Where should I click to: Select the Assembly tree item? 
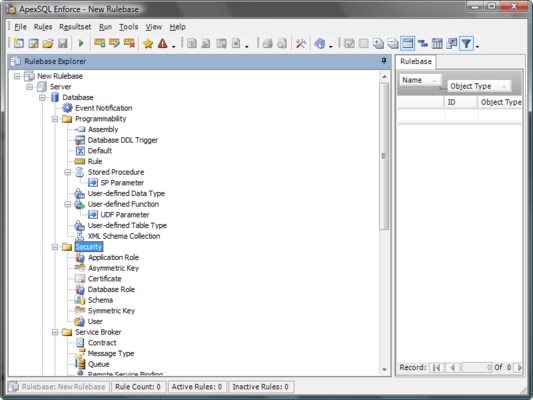(103, 129)
